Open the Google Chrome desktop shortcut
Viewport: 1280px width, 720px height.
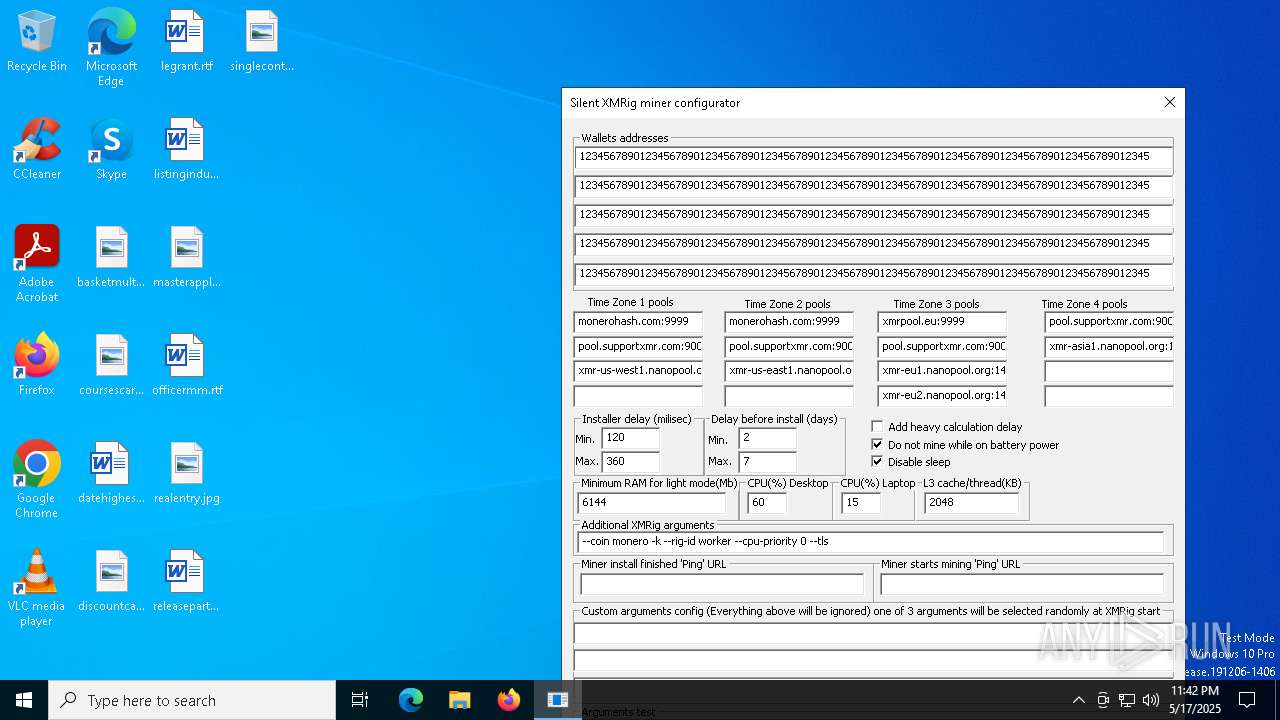pos(37,480)
